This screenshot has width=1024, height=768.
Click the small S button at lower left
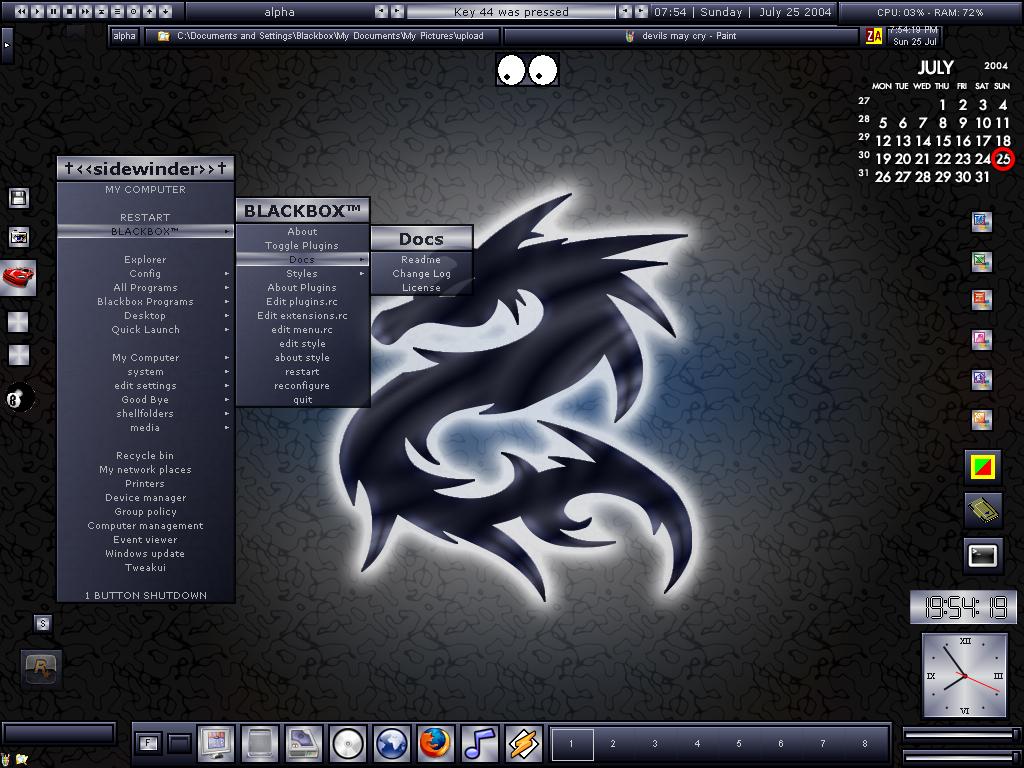pyautogui.click(x=42, y=624)
